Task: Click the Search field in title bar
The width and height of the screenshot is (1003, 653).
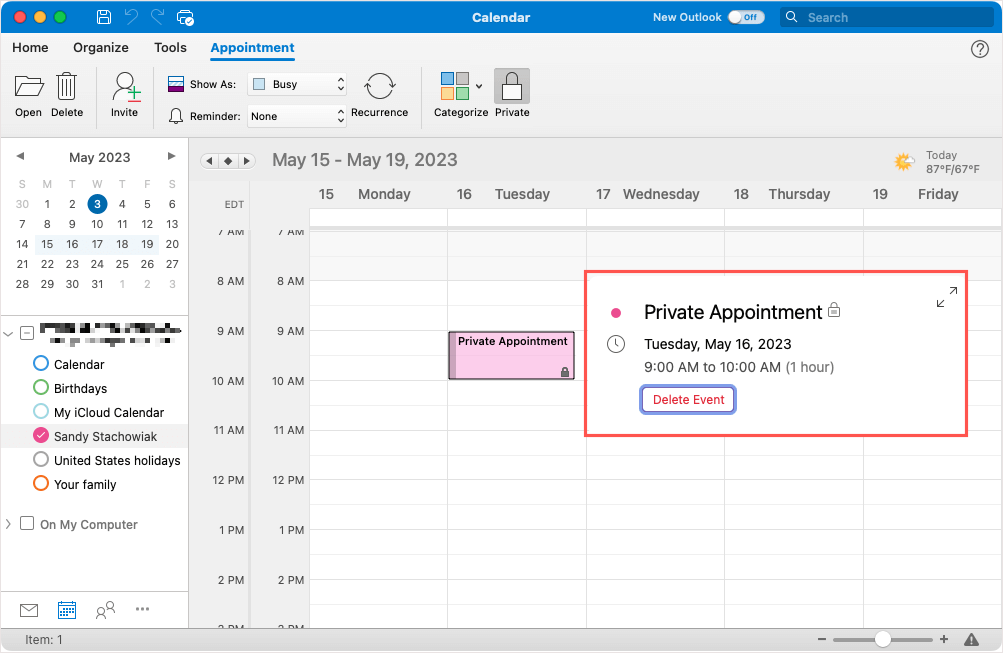Action: pos(890,17)
